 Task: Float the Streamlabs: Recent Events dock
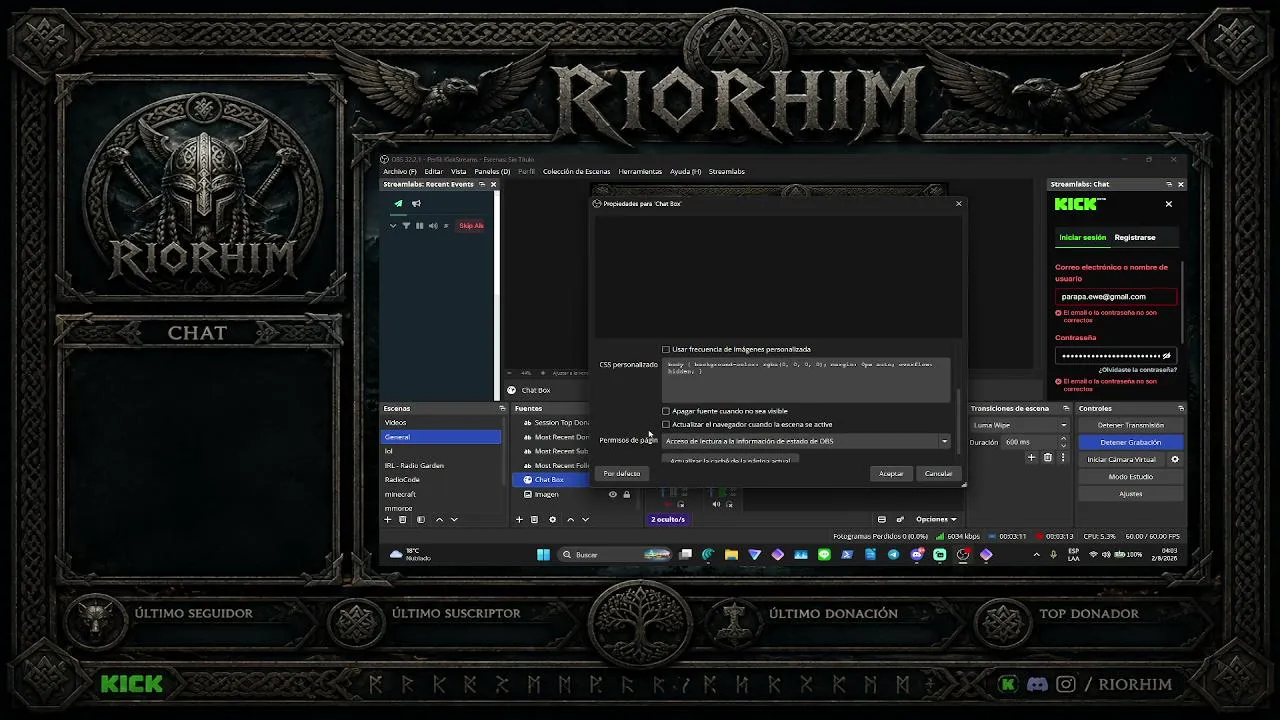point(481,184)
